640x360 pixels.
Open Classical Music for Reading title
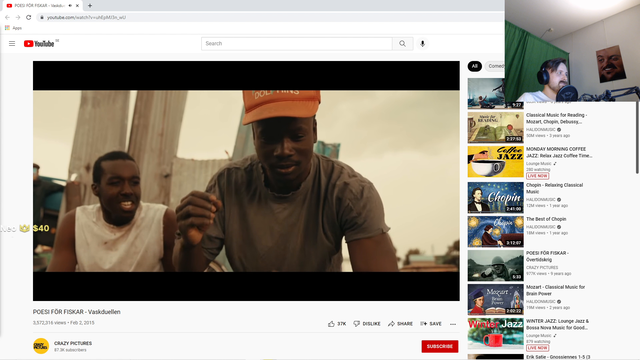[x=557, y=118]
